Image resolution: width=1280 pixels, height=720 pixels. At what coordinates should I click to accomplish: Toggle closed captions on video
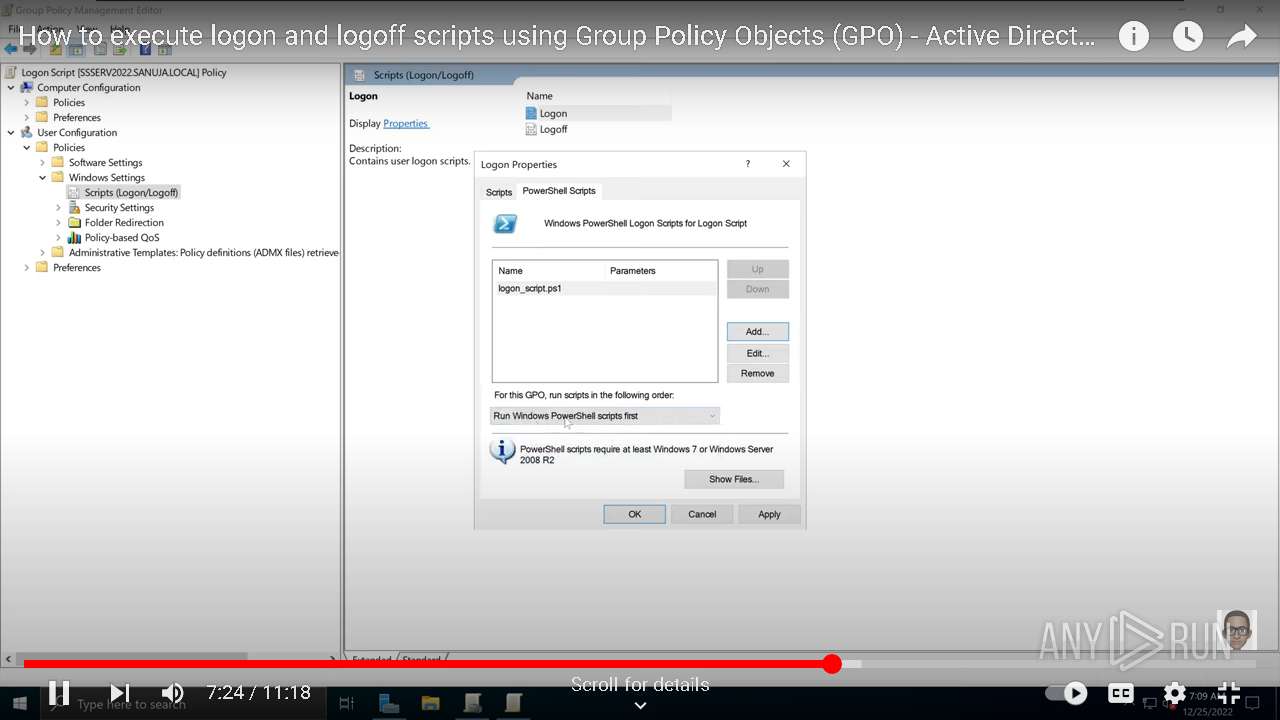click(x=1122, y=693)
